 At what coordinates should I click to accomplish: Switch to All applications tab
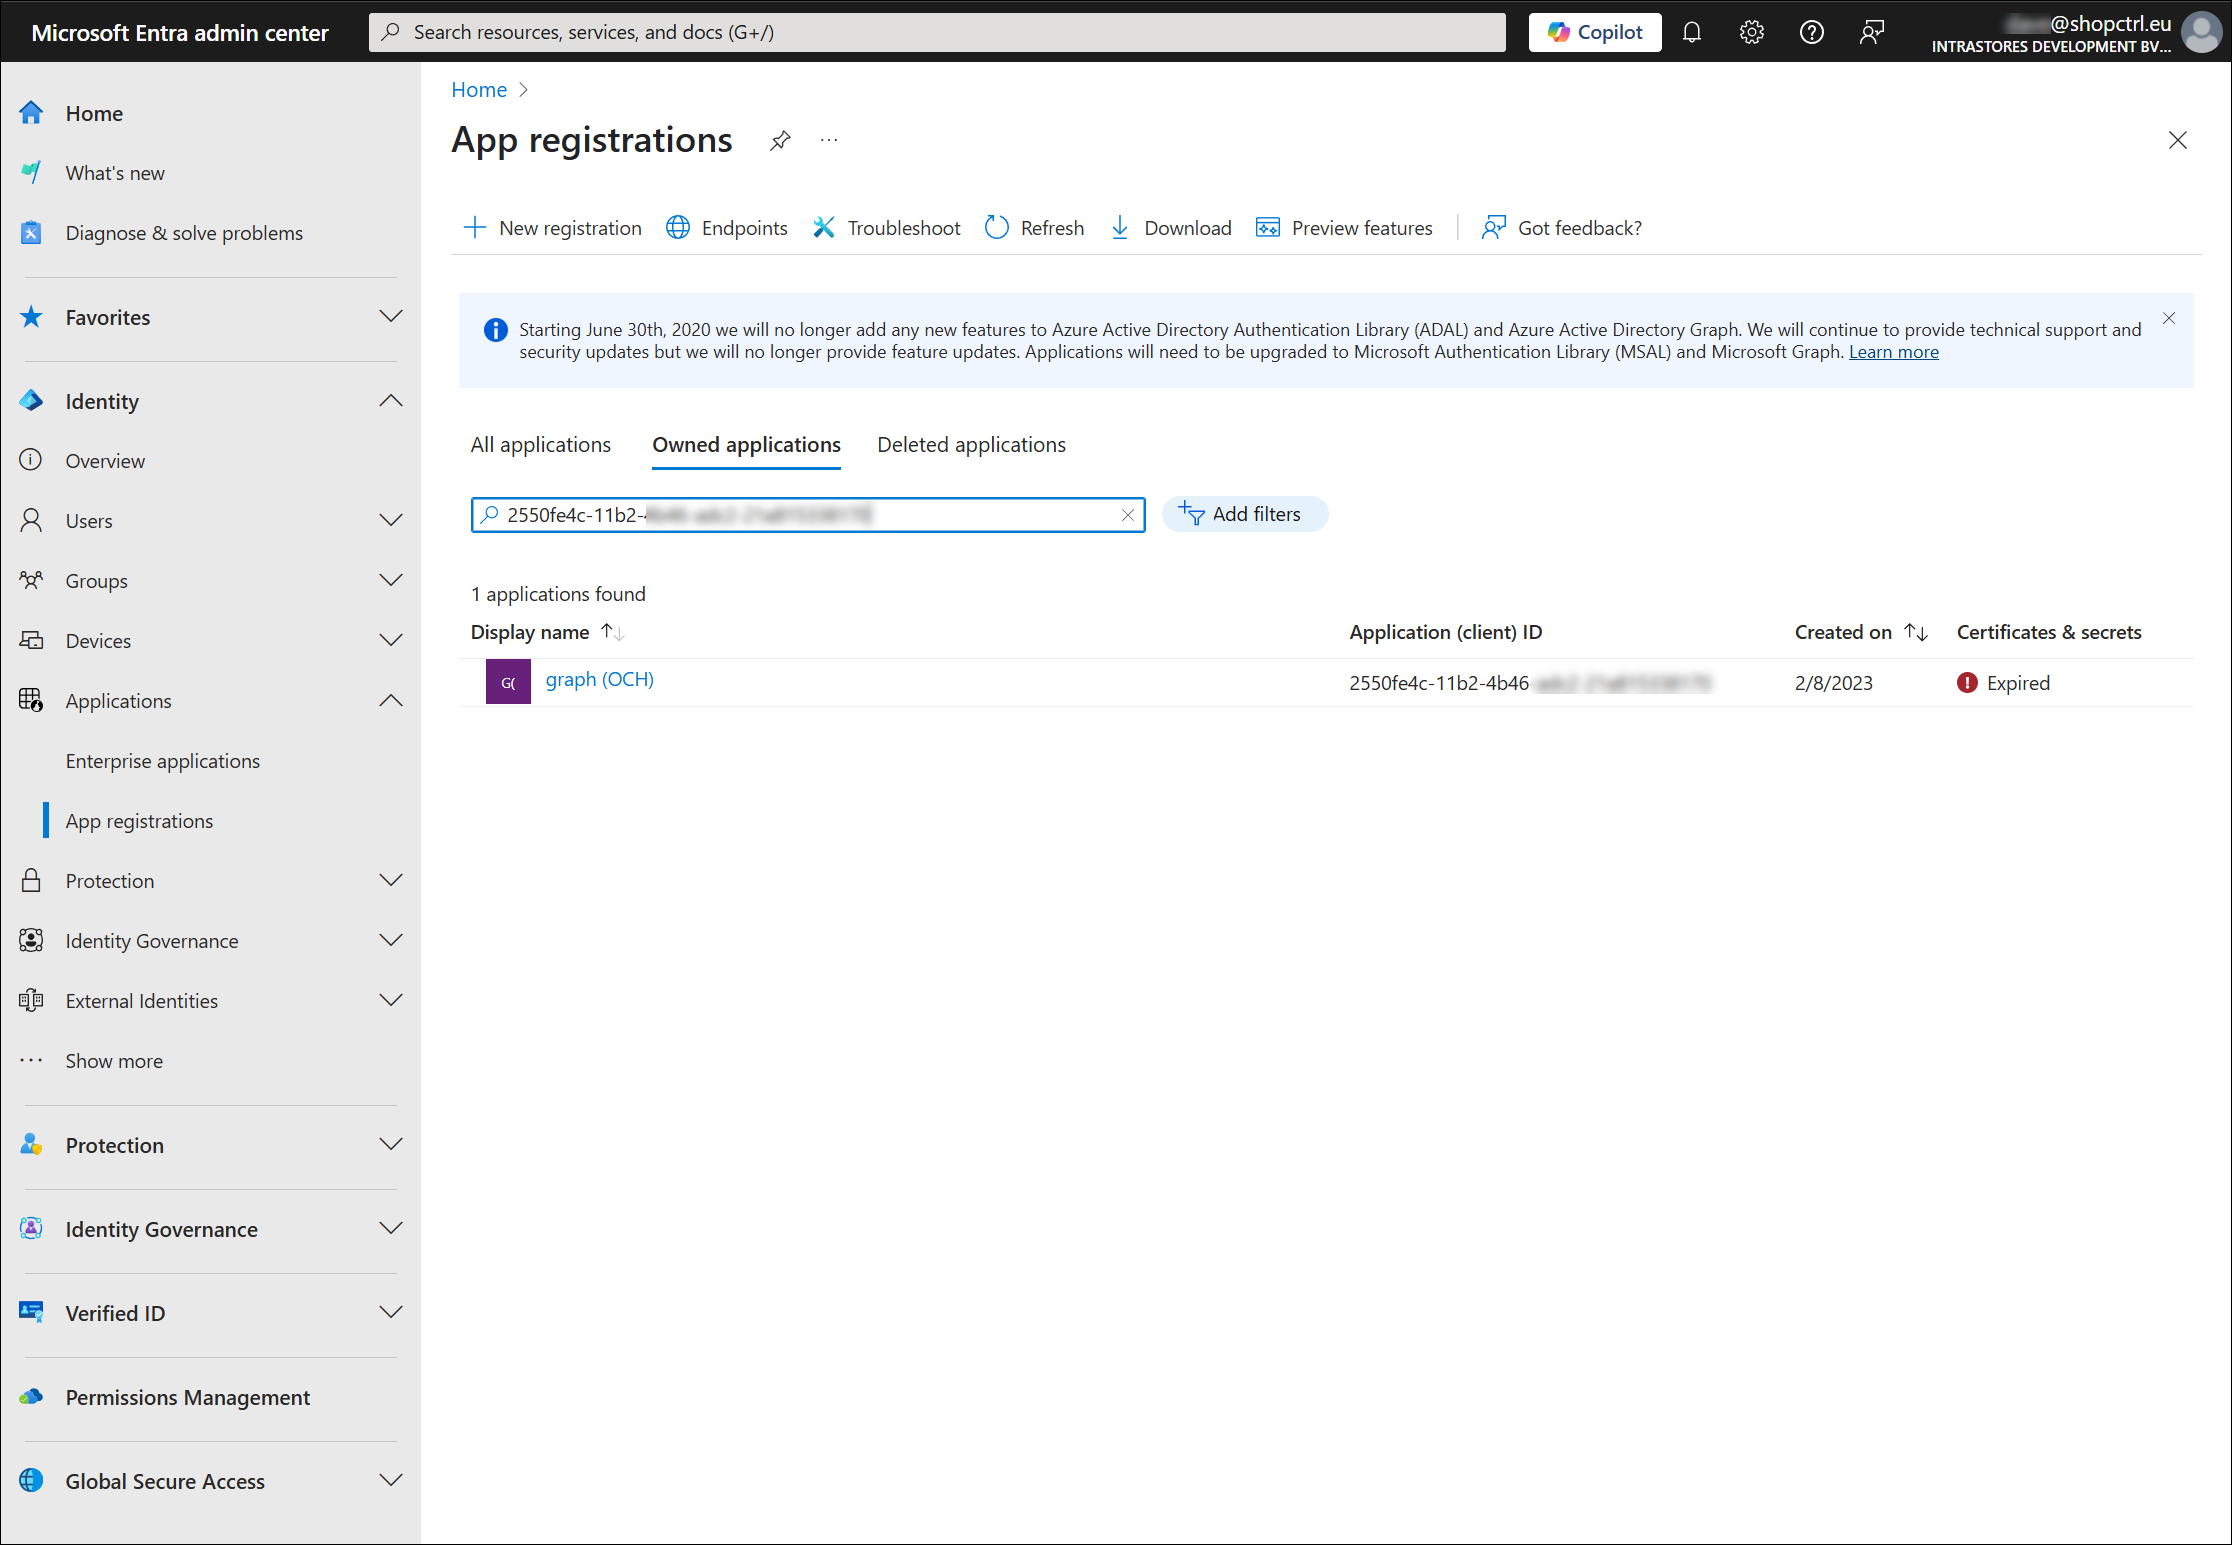pyautogui.click(x=541, y=445)
